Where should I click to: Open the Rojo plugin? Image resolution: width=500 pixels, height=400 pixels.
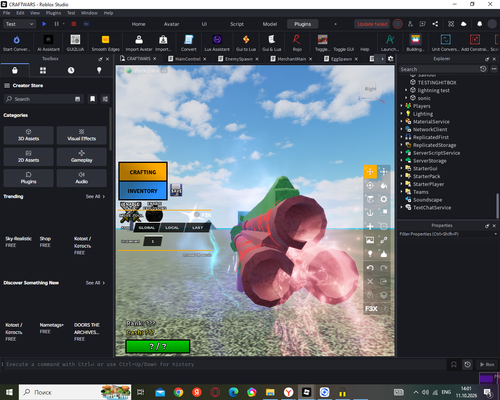[297, 40]
